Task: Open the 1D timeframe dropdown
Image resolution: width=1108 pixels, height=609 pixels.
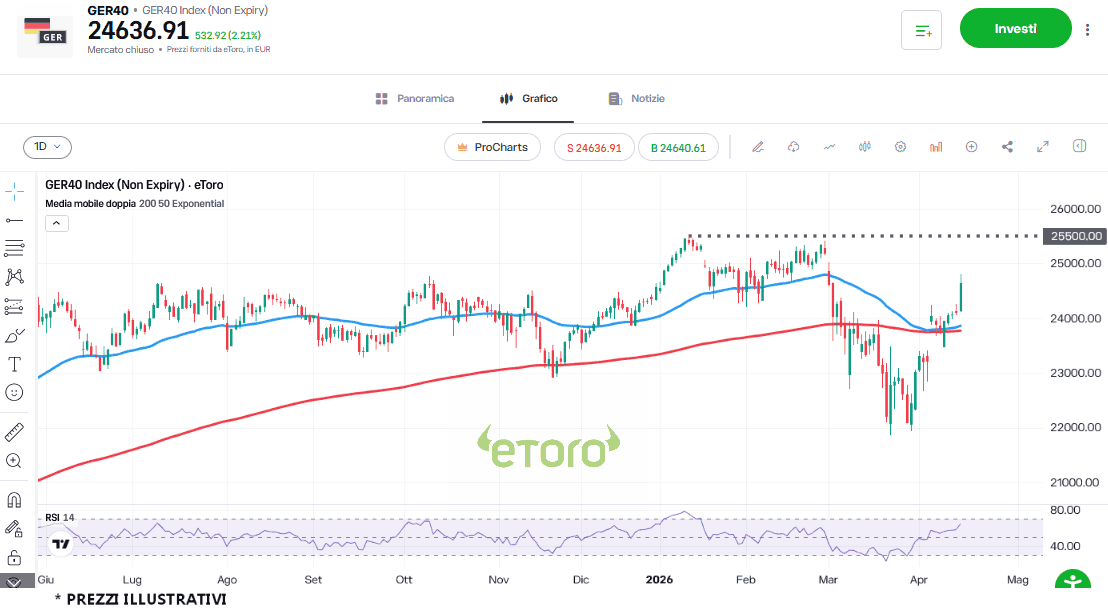Action: (x=47, y=147)
